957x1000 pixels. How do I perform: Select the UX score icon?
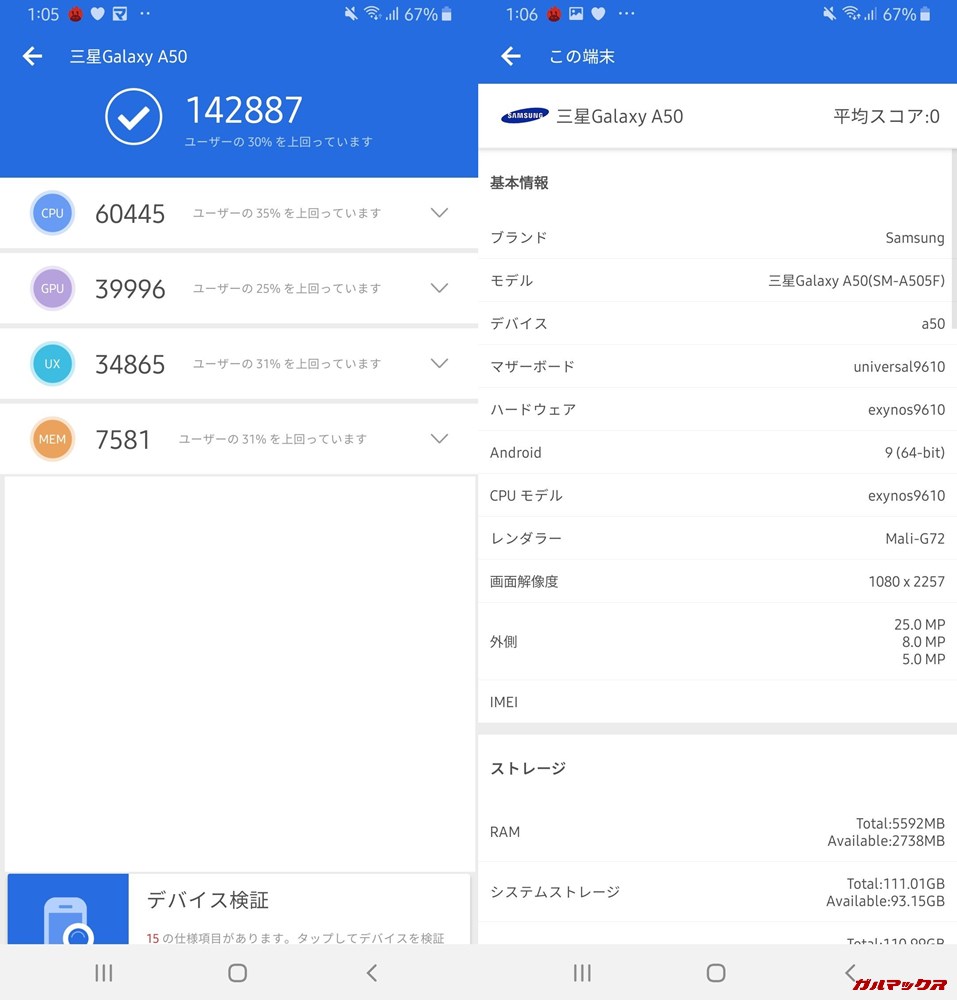point(52,363)
